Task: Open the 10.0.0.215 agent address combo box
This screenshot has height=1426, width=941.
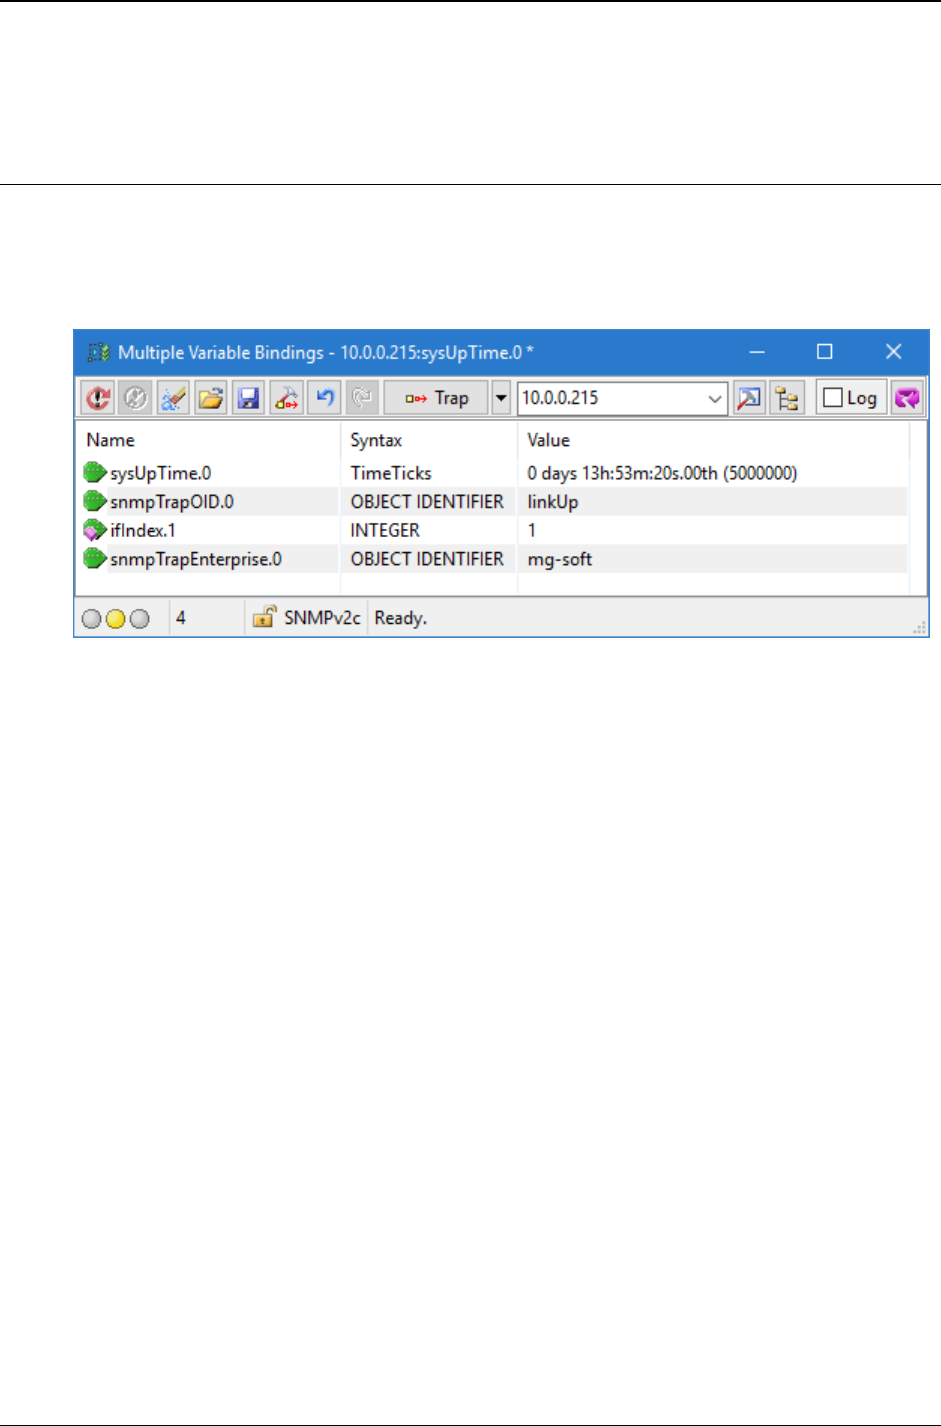Action: 622,398
